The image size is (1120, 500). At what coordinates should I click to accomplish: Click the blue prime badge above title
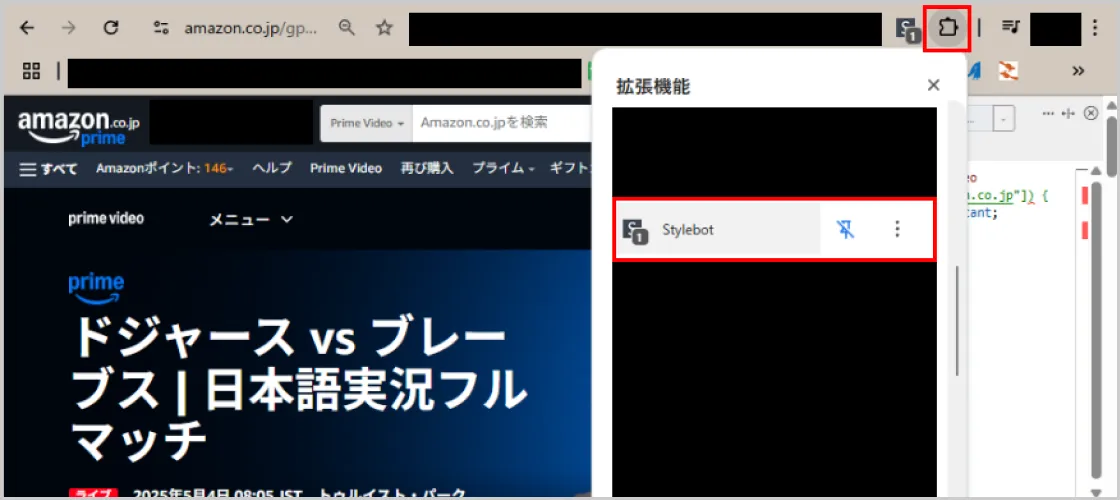pos(96,288)
